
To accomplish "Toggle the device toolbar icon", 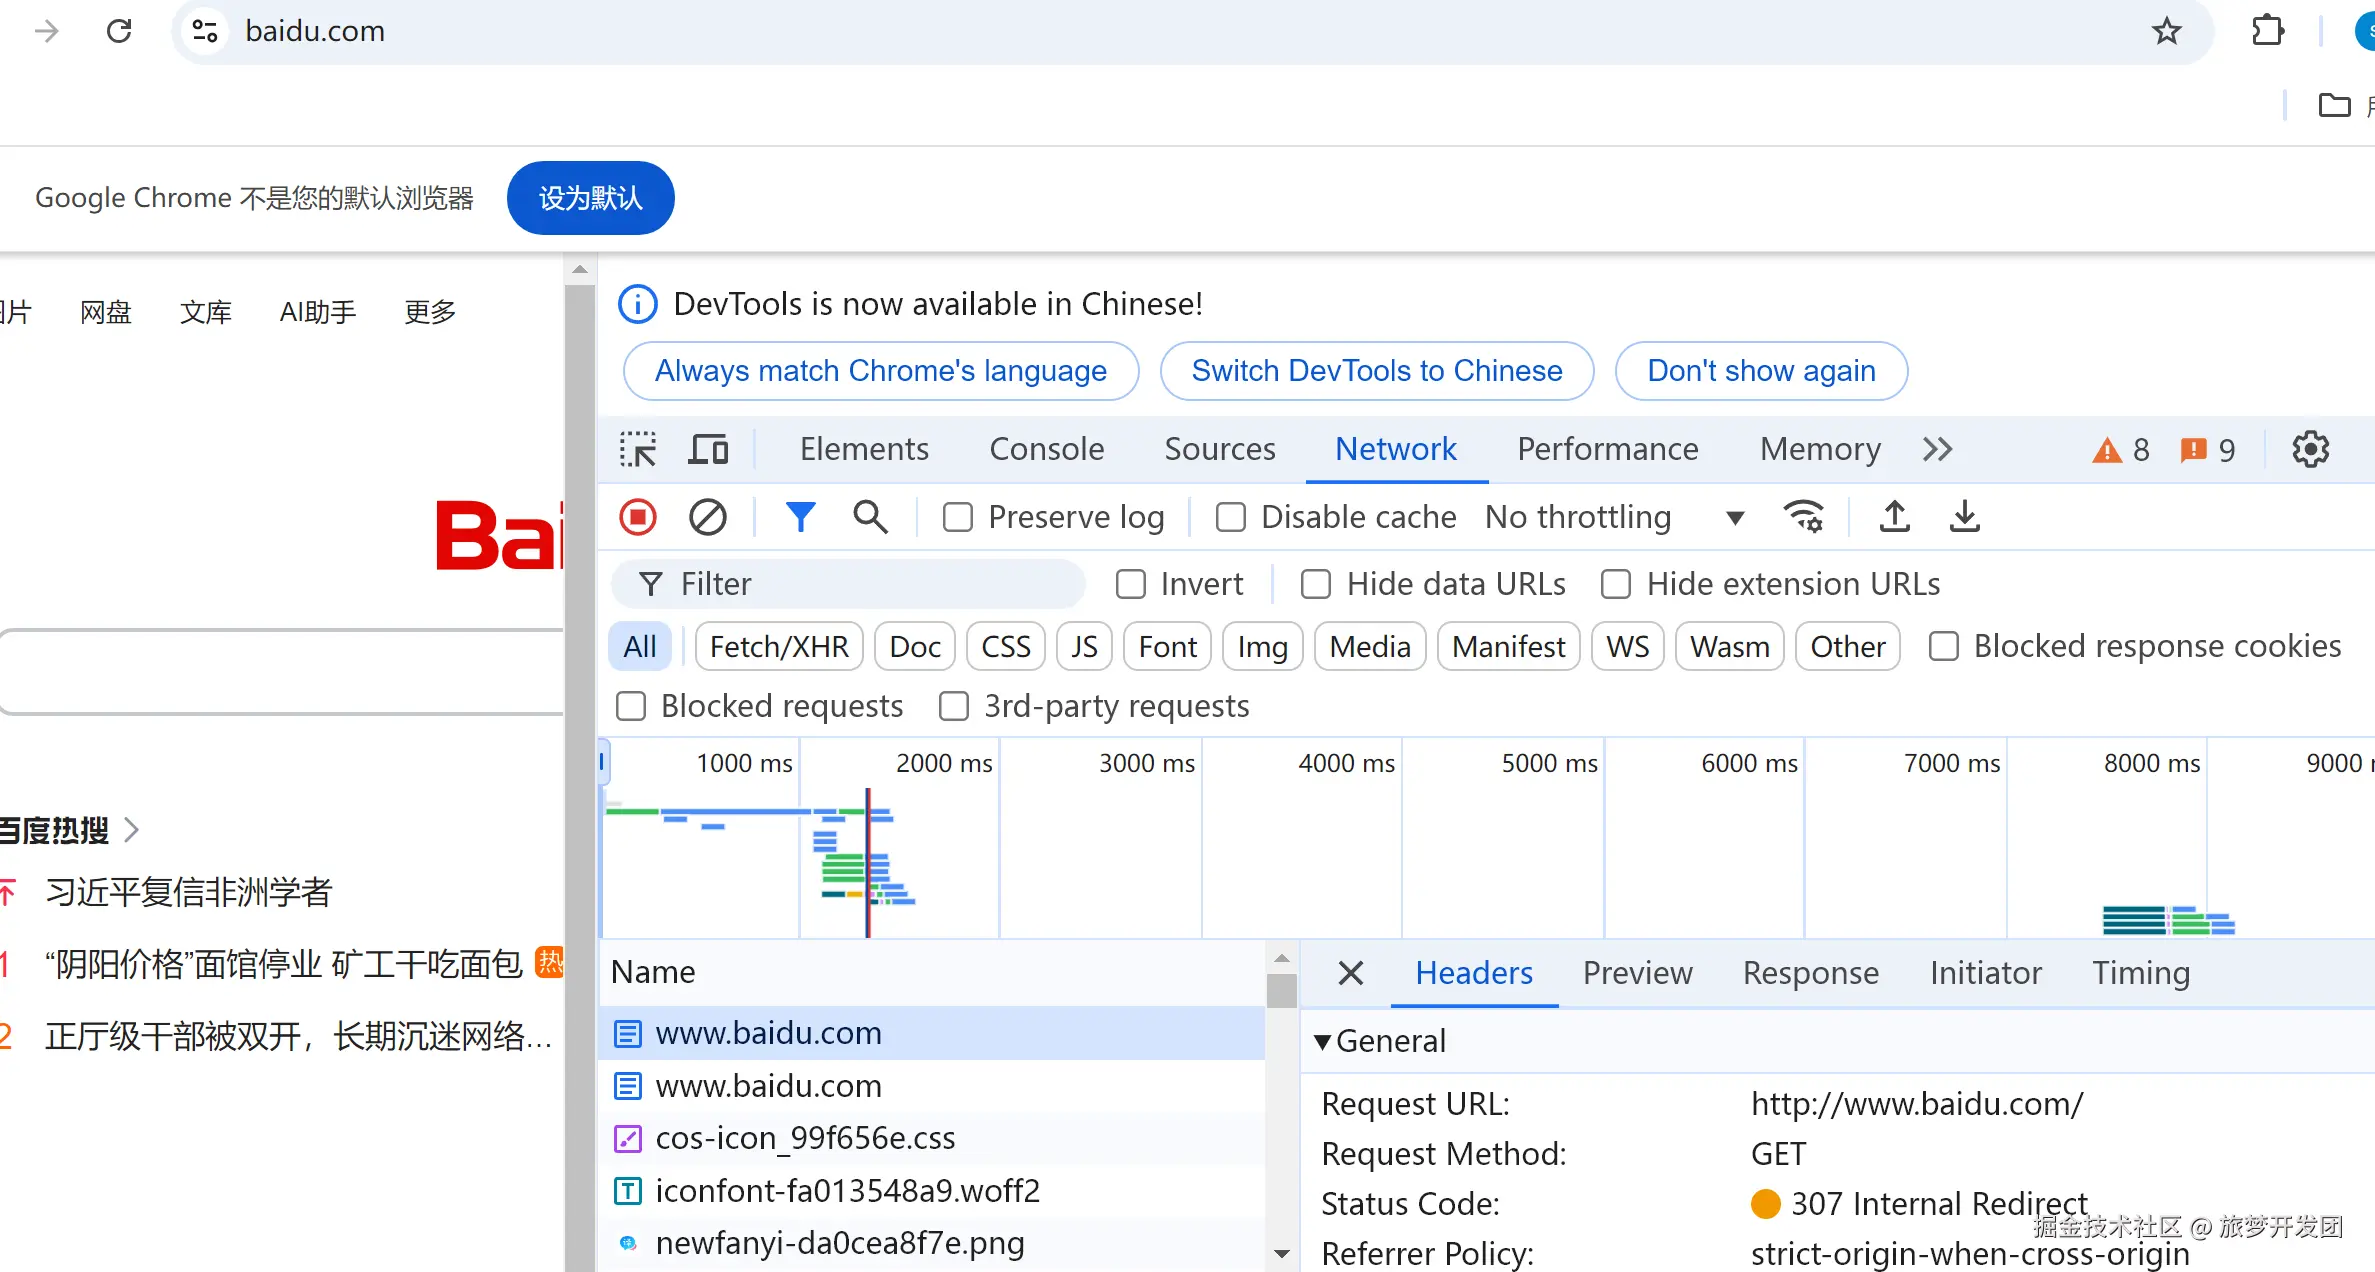I will click(708, 449).
